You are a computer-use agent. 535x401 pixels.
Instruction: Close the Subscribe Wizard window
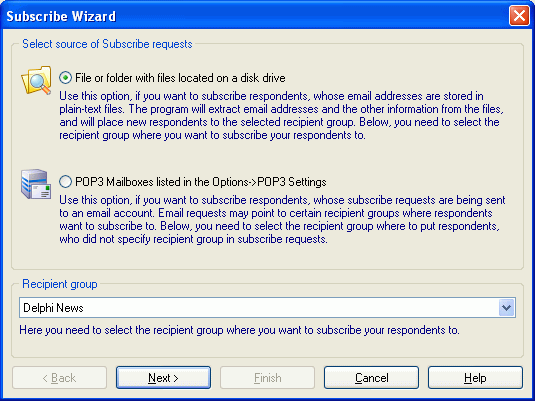pyautogui.click(x=519, y=16)
